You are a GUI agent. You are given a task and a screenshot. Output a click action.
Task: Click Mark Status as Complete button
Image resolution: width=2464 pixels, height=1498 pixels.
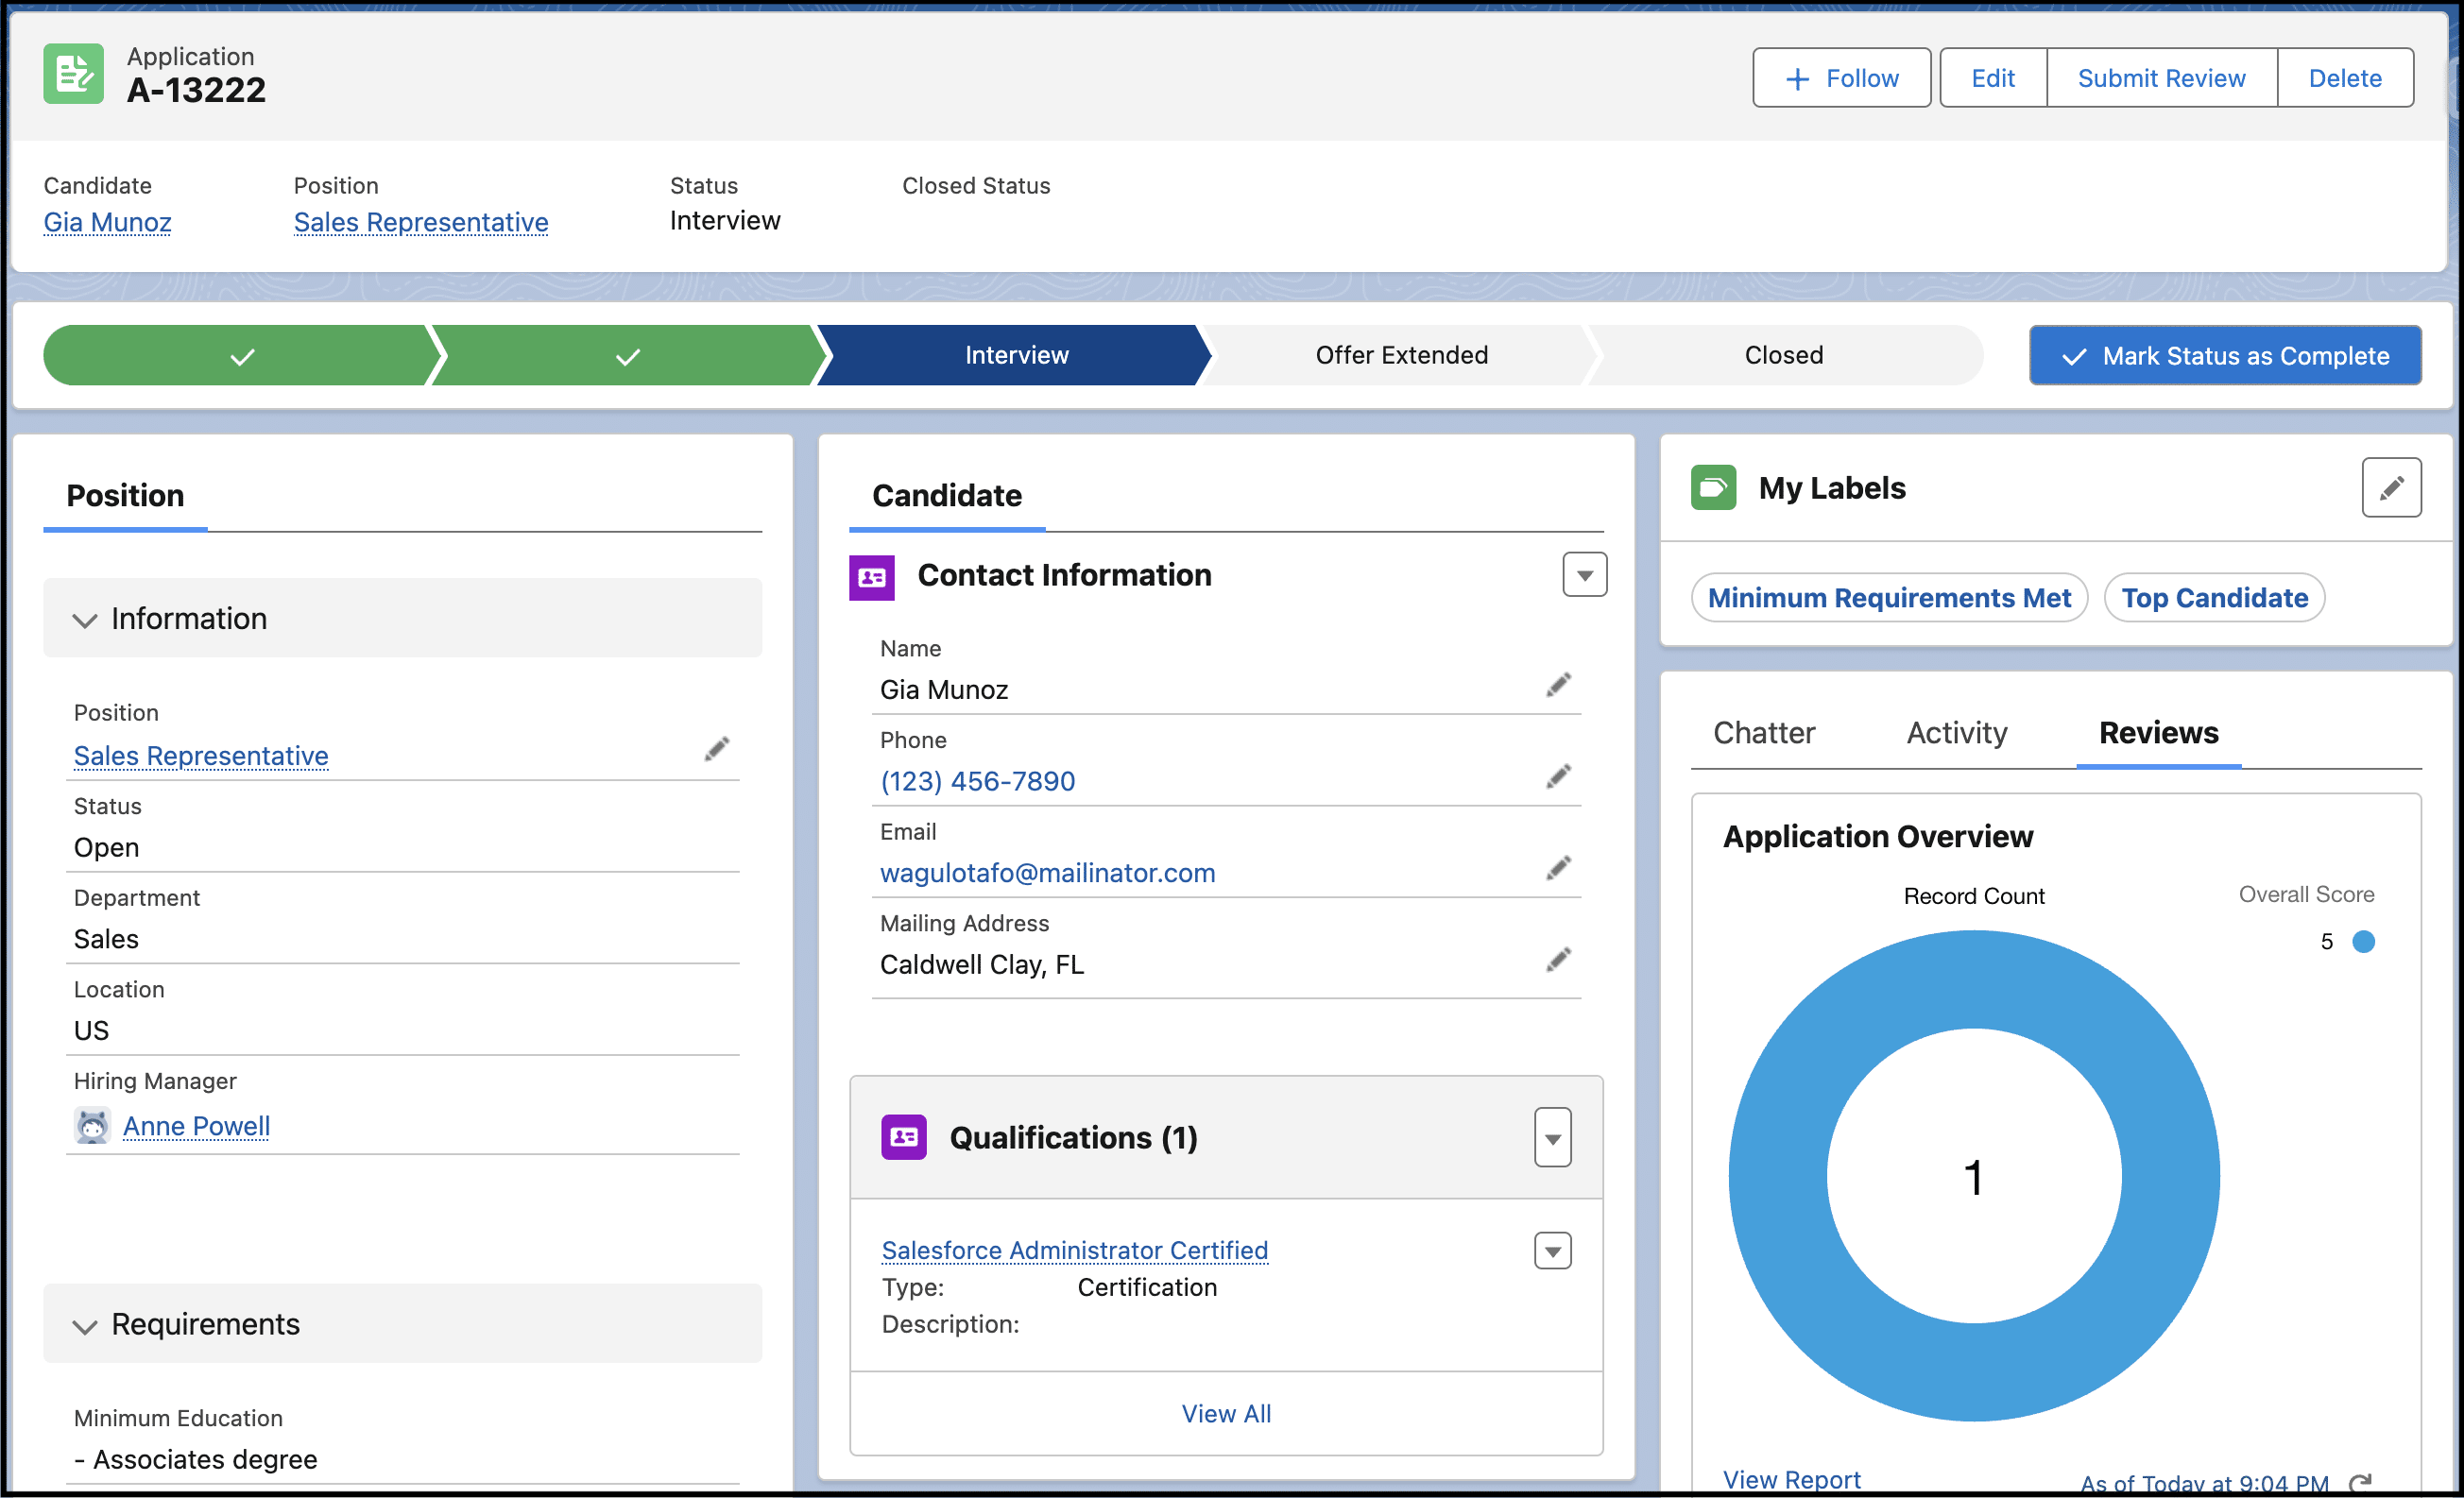coord(2225,355)
